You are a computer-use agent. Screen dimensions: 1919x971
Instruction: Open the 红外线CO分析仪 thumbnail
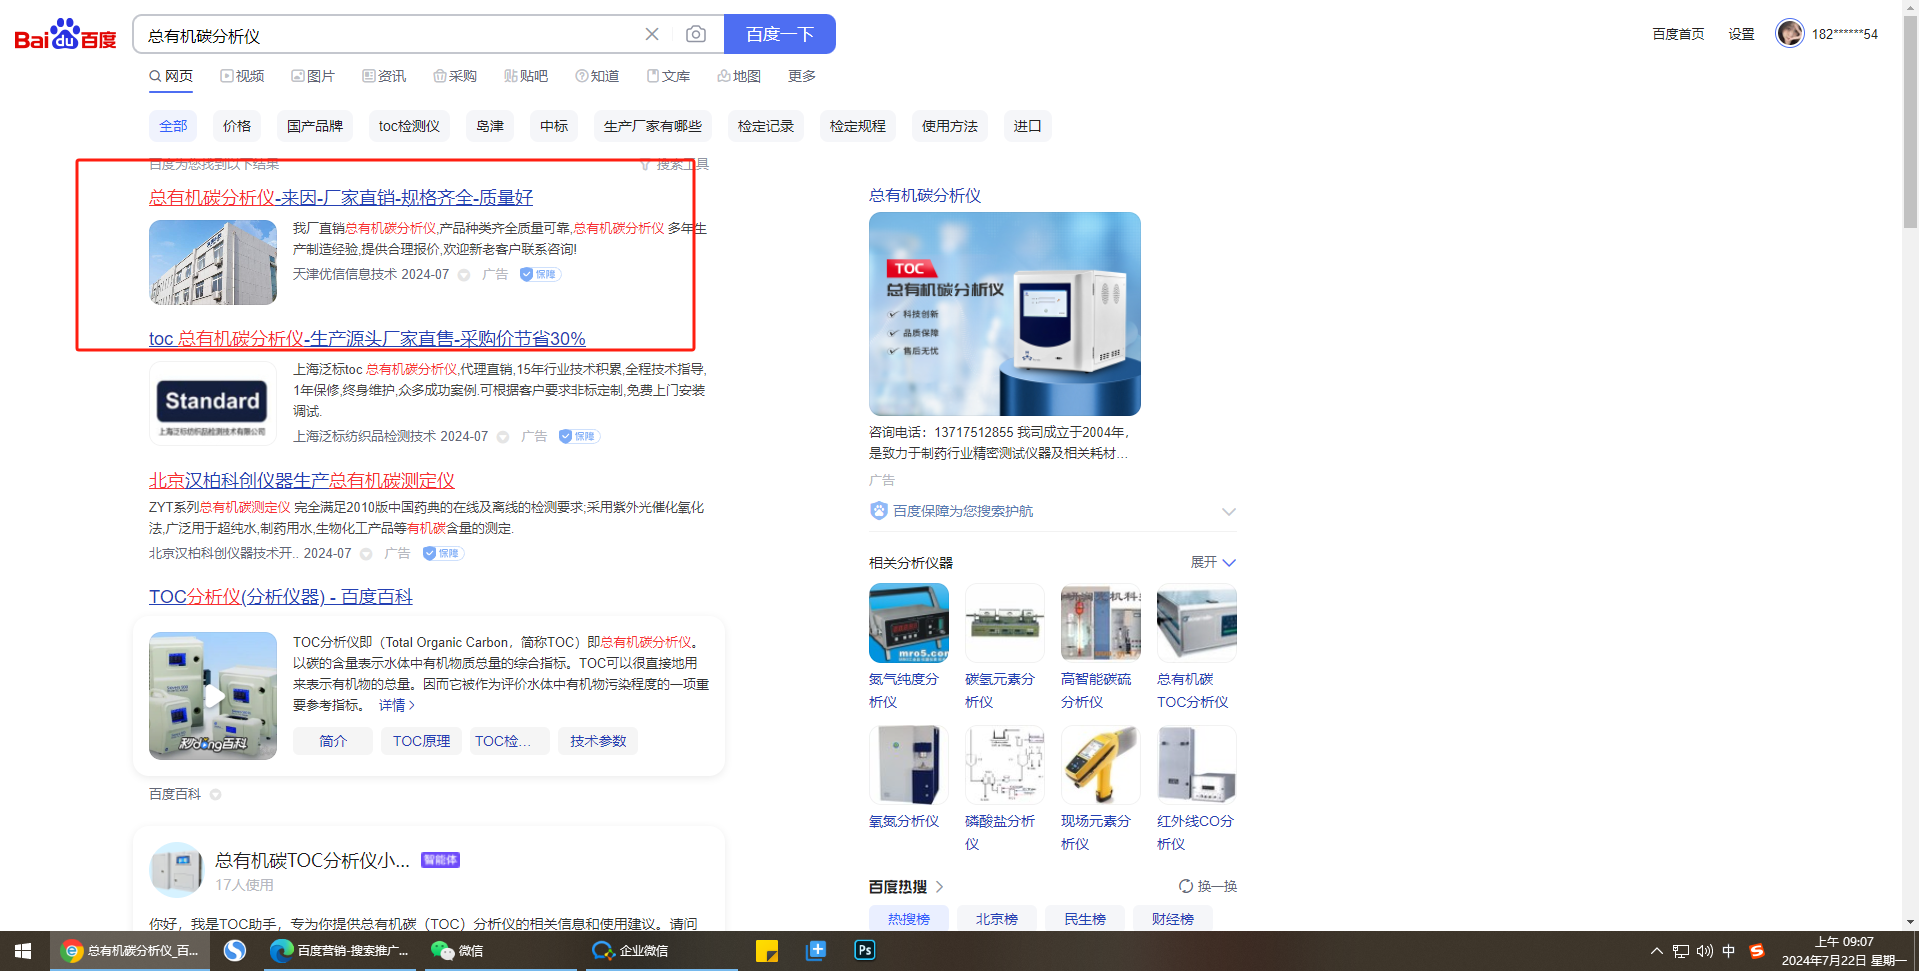point(1197,765)
